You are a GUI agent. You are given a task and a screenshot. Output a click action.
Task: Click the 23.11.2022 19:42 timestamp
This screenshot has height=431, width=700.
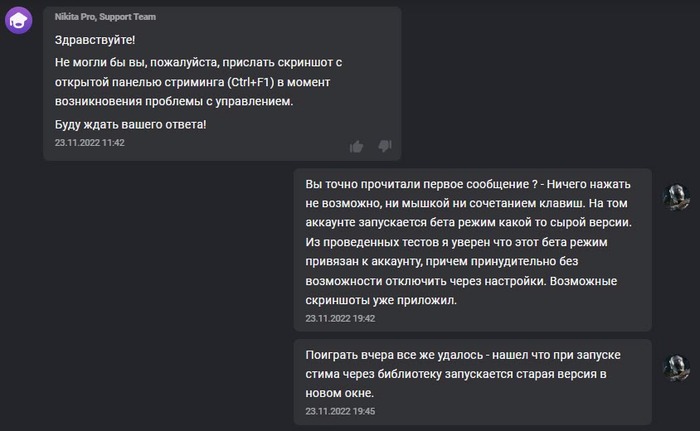coord(340,318)
